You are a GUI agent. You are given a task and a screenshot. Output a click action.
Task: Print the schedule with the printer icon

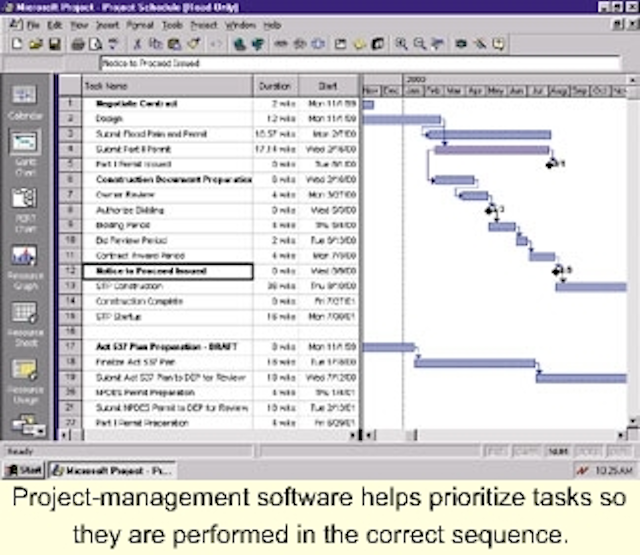pos(78,44)
